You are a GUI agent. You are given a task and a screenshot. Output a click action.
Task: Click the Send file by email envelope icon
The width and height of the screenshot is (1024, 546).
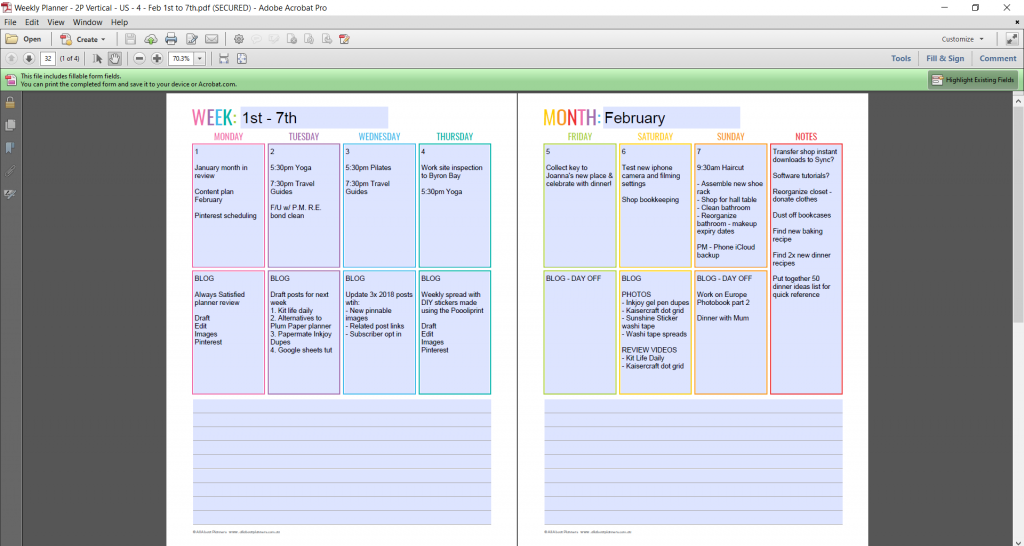tap(212, 39)
